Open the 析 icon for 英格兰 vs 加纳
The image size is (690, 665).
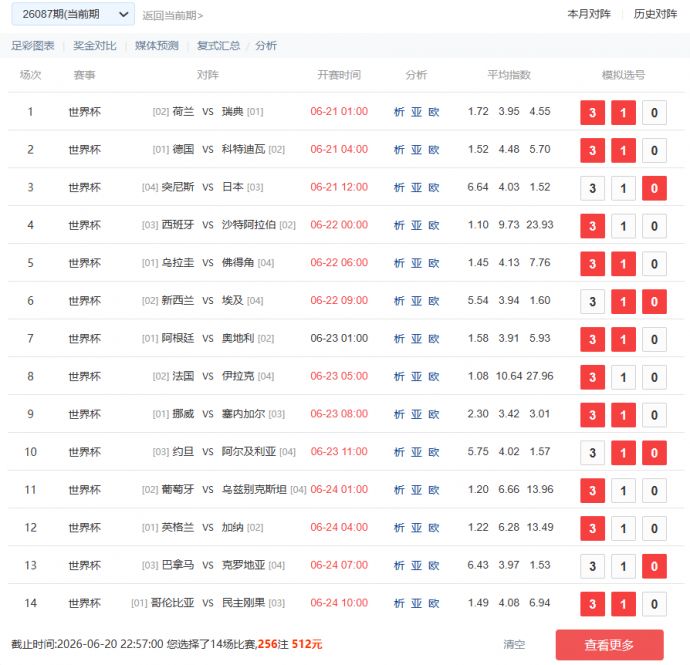399,527
